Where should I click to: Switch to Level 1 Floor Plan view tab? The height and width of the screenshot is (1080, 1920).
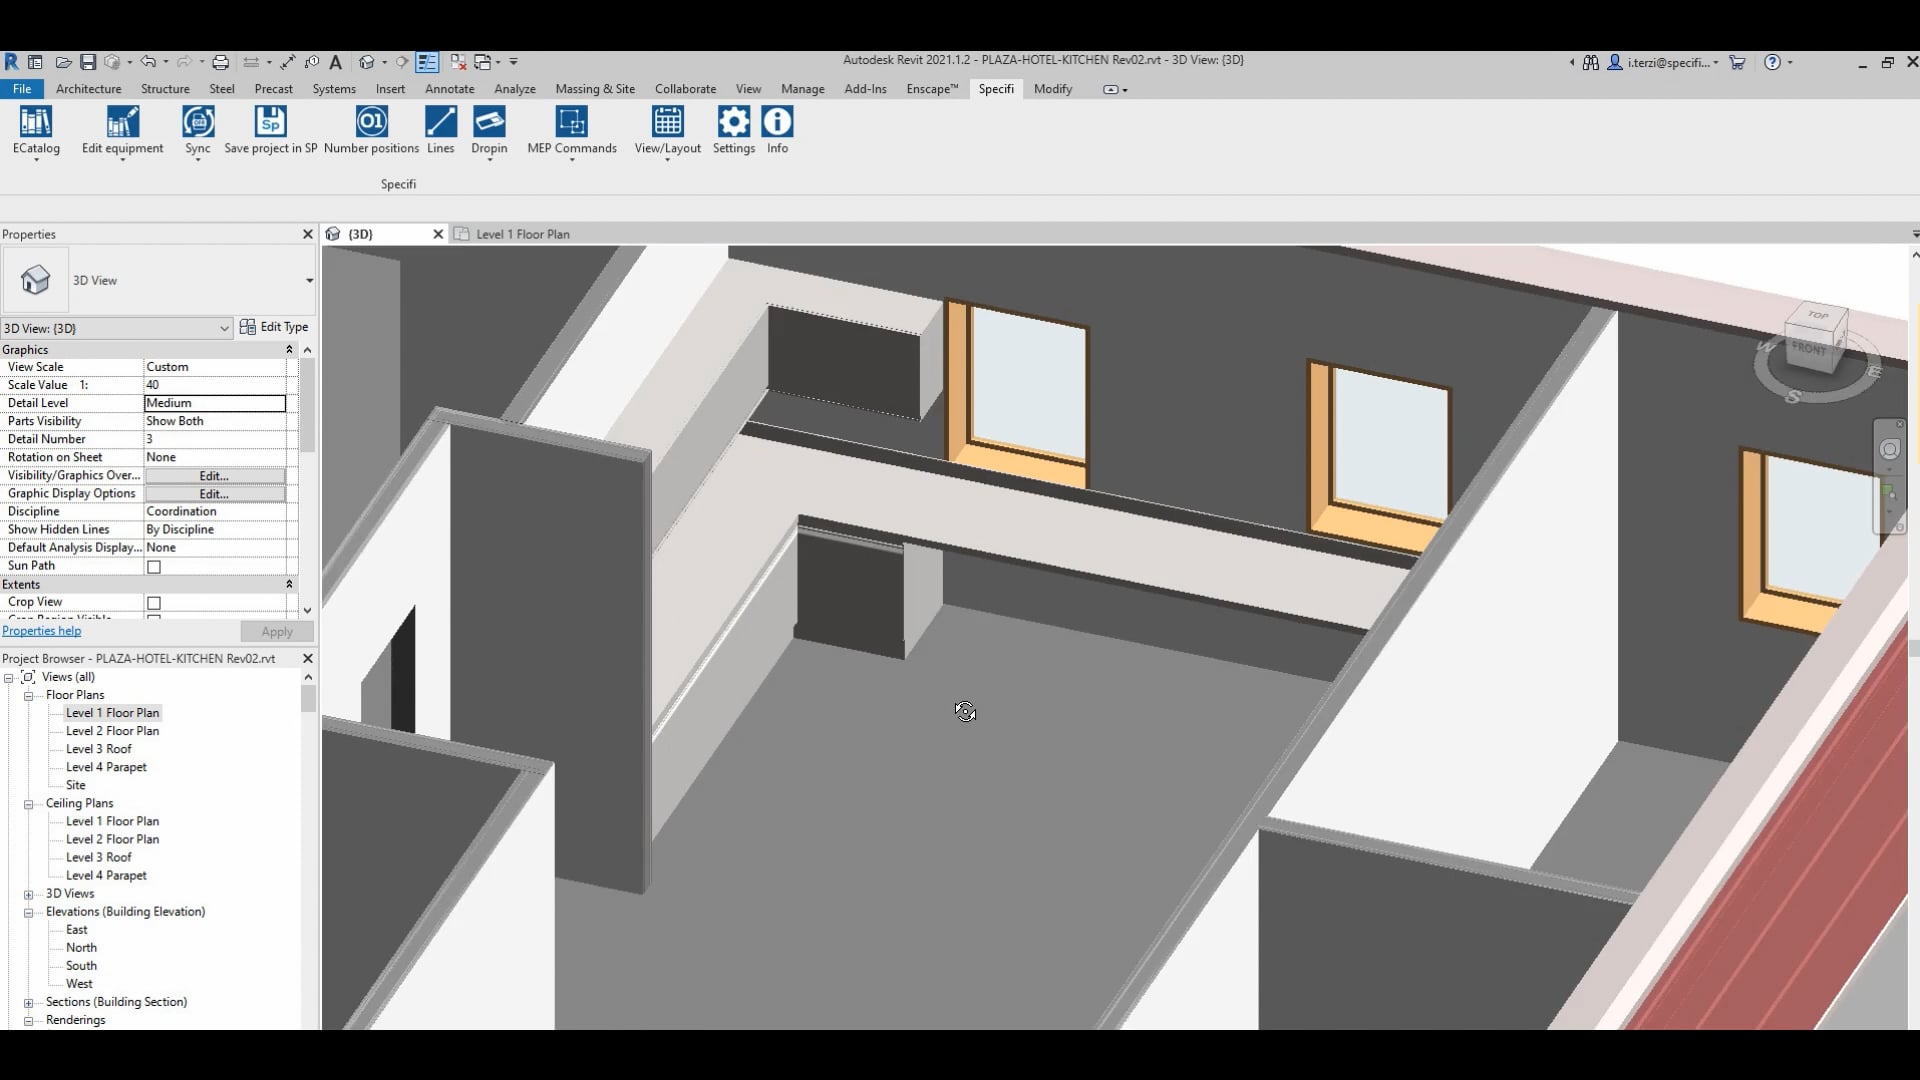tap(522, 234)
